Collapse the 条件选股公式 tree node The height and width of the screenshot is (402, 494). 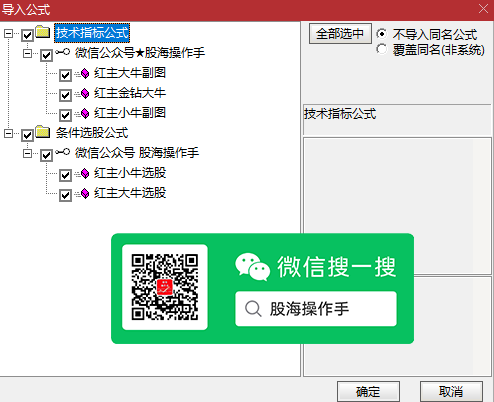coord(8,133)
